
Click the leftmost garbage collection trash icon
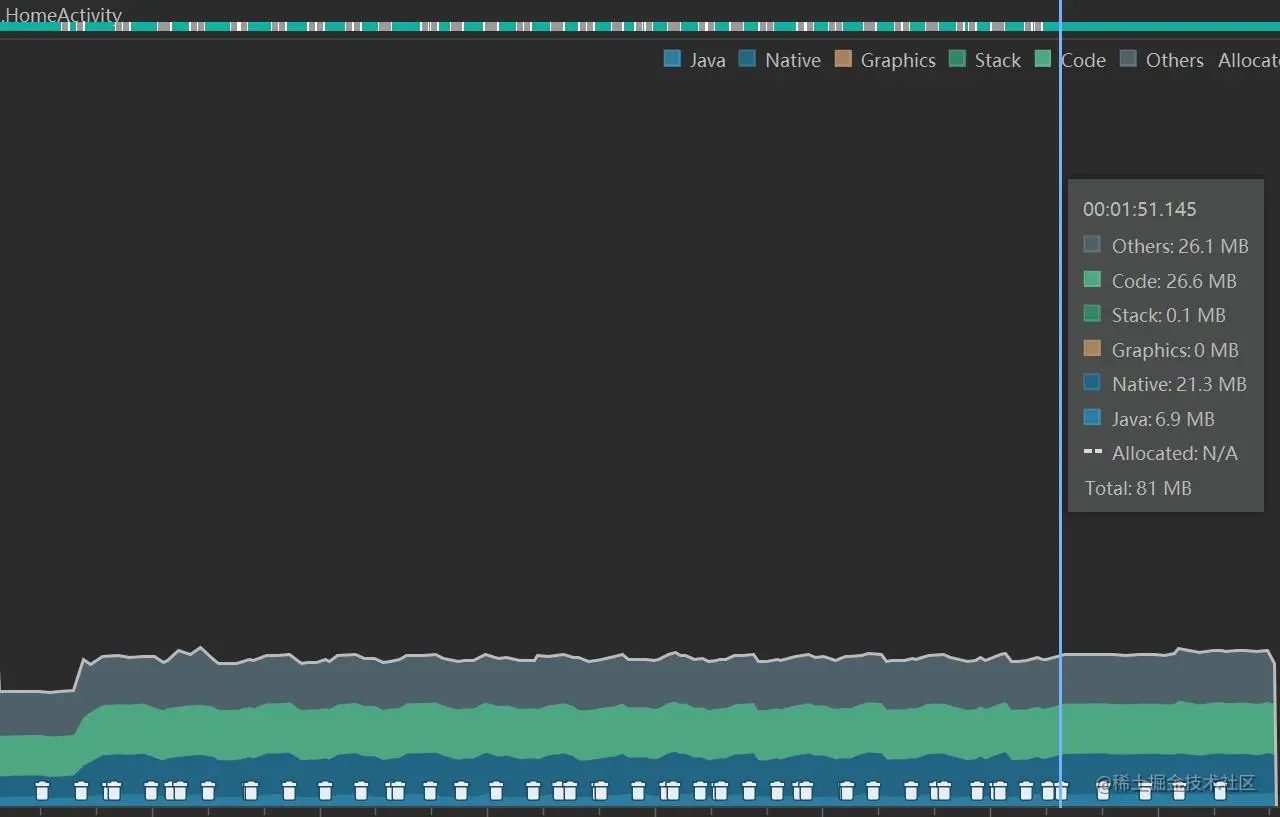(x=42, y=790)
